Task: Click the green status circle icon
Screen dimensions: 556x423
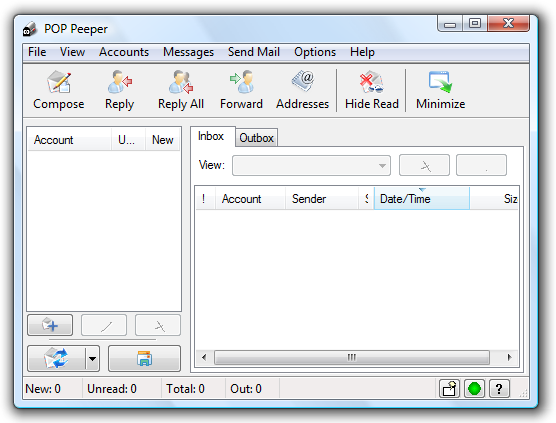Action: (474, 389)
